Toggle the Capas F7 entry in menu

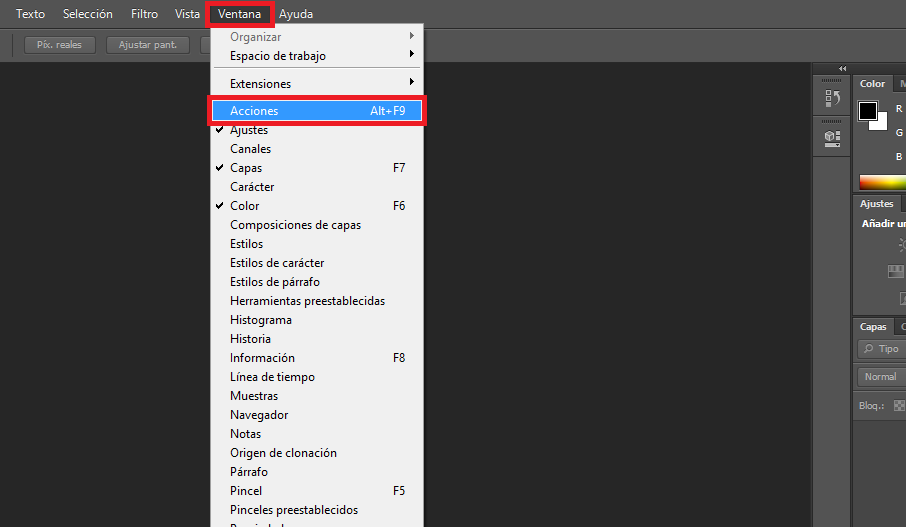[x=317, y=168]
